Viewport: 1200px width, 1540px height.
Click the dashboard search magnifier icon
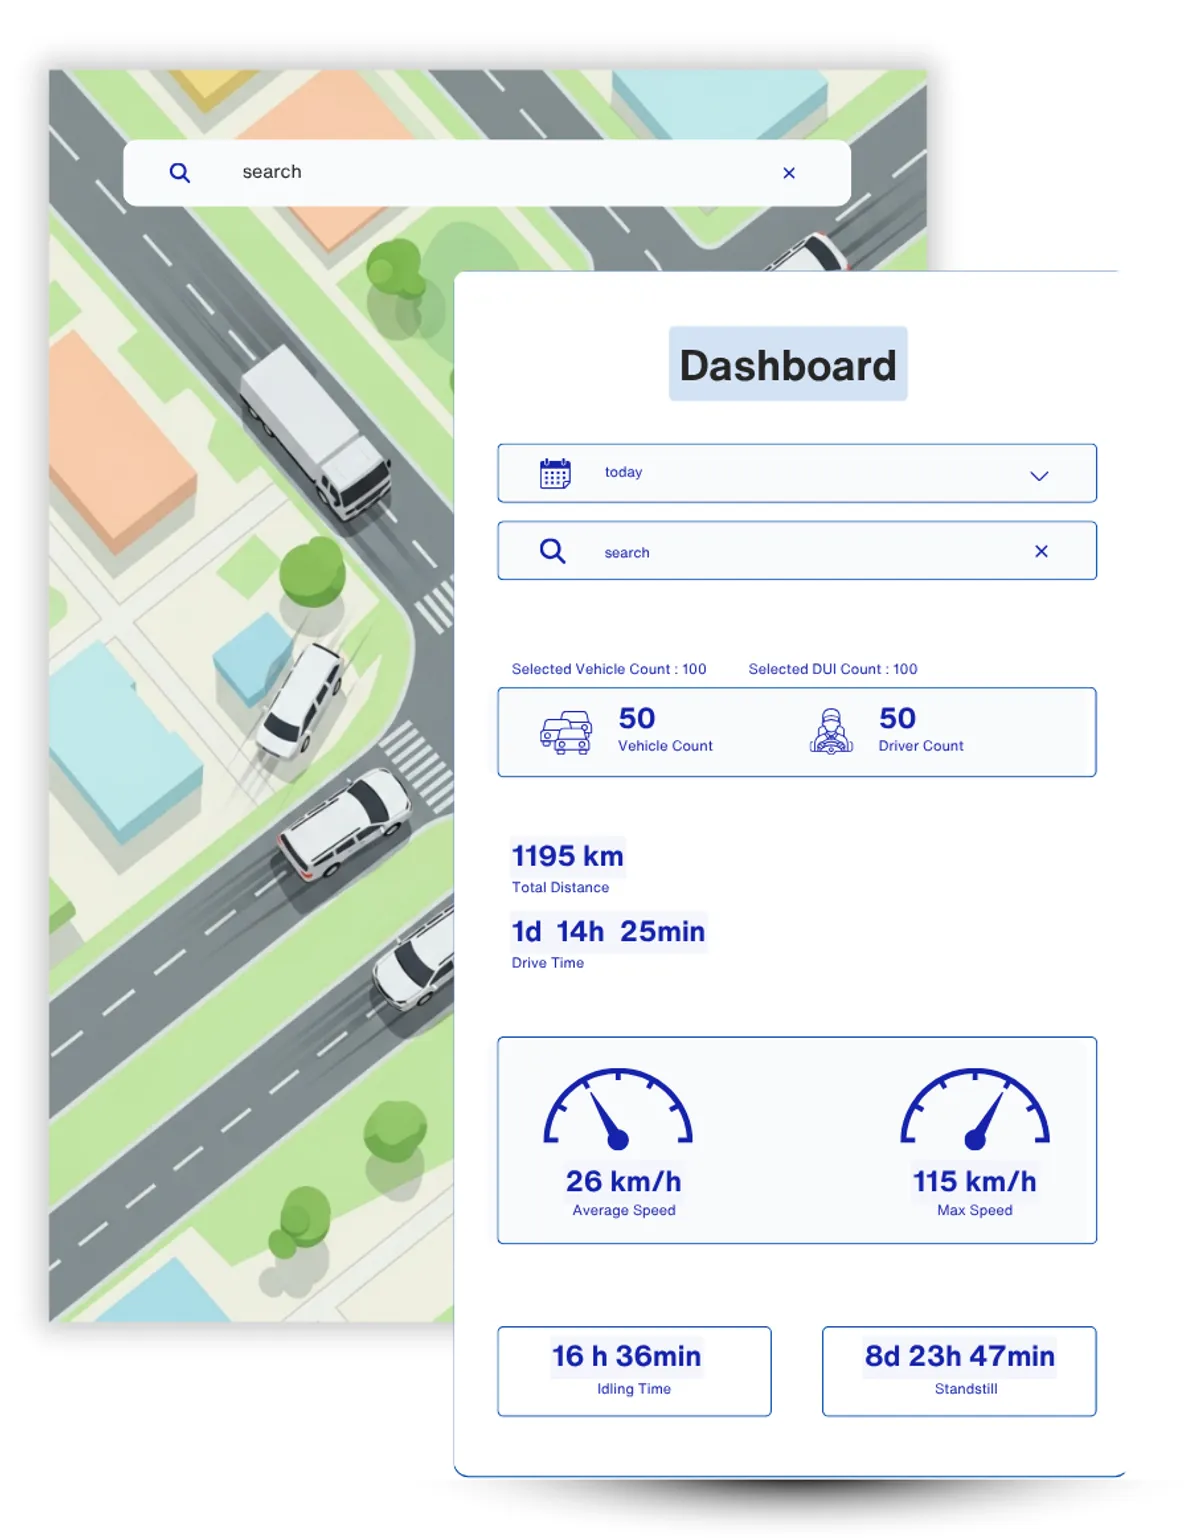tap(552, 551)
